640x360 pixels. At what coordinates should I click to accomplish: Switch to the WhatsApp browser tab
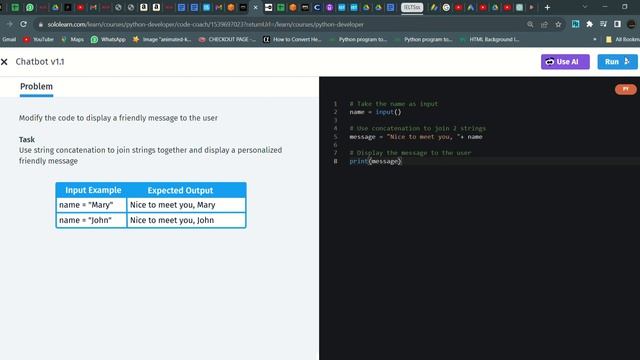pos(30,7)
